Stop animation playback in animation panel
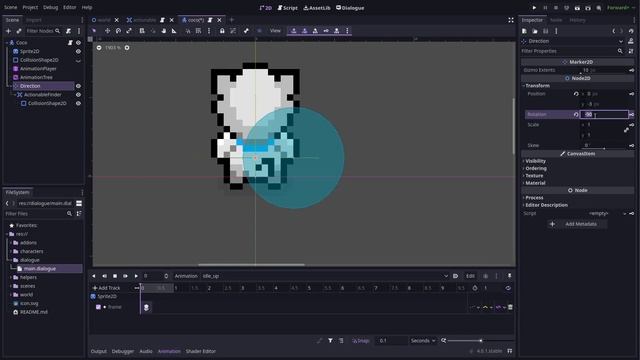Viewport: 640px width, 360px height. click(115, 276)
